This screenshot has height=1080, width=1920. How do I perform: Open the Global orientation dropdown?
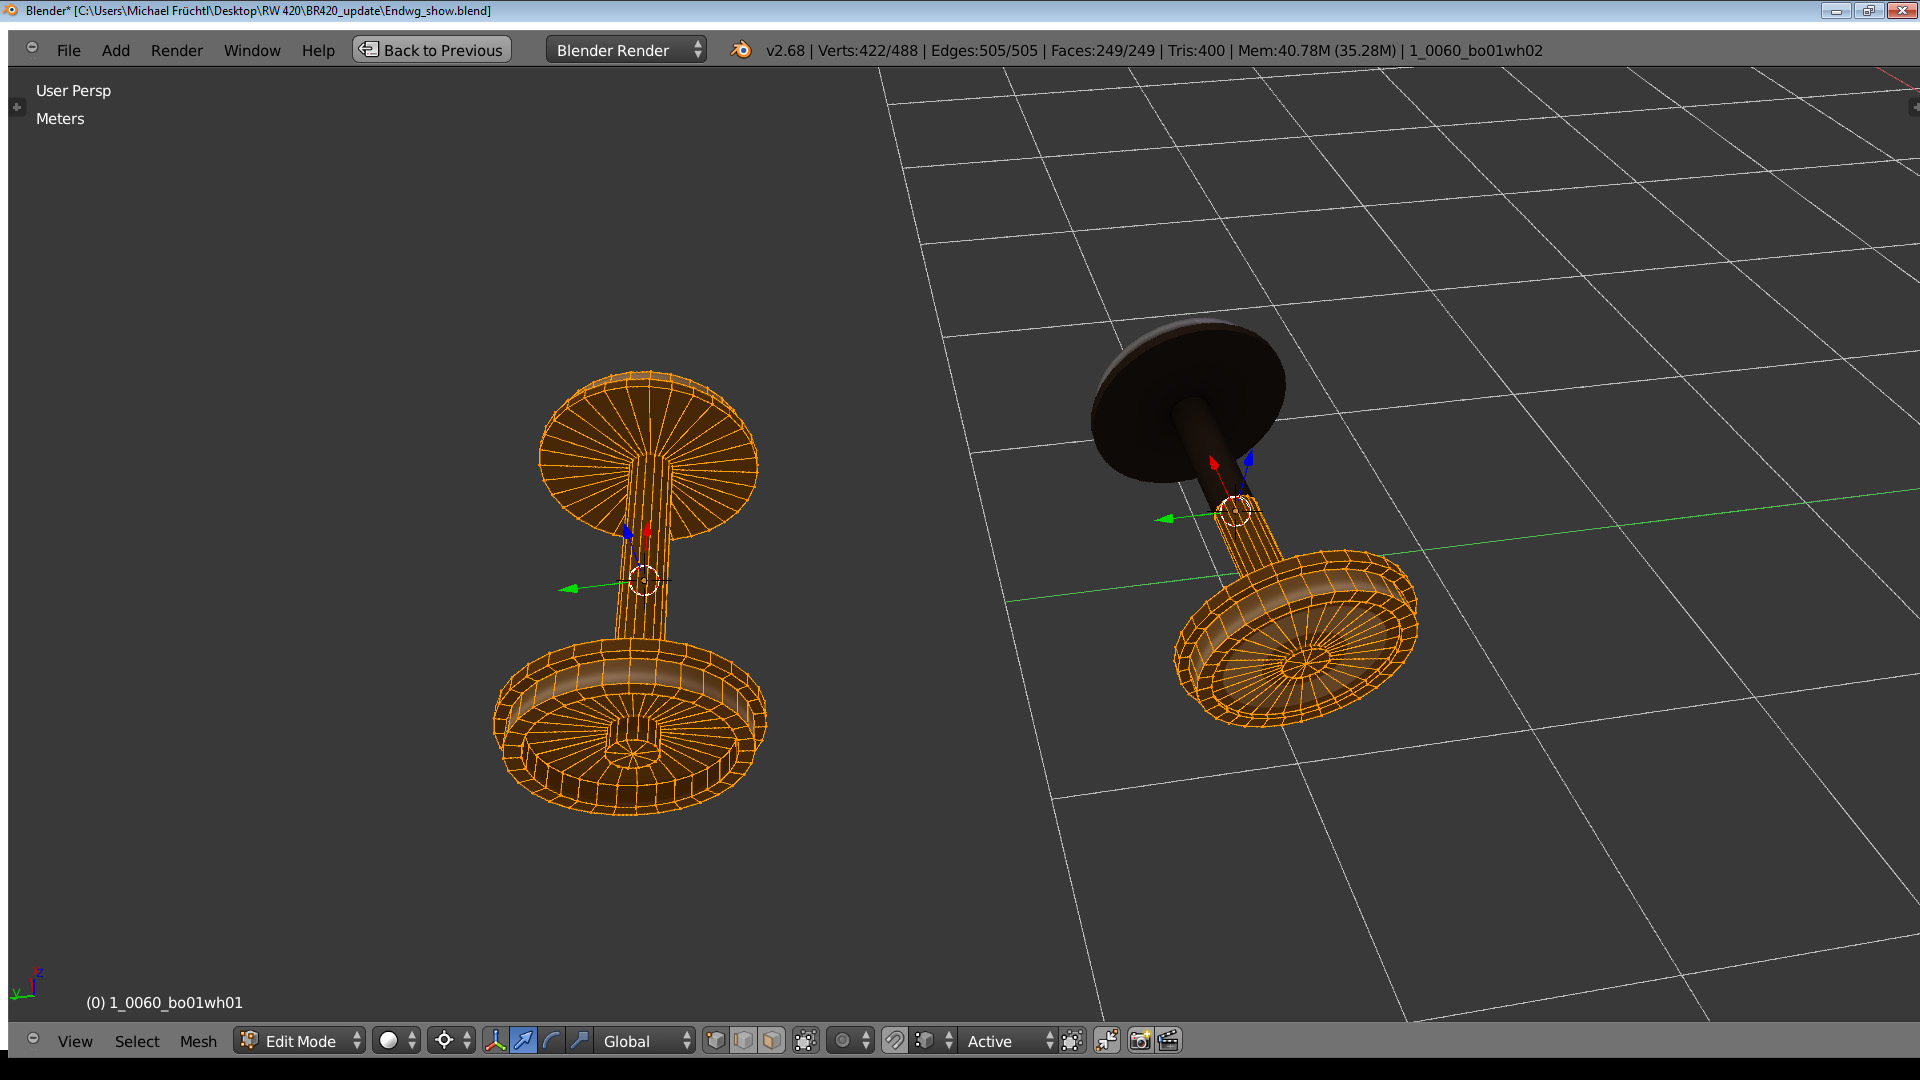(646, 1041)
